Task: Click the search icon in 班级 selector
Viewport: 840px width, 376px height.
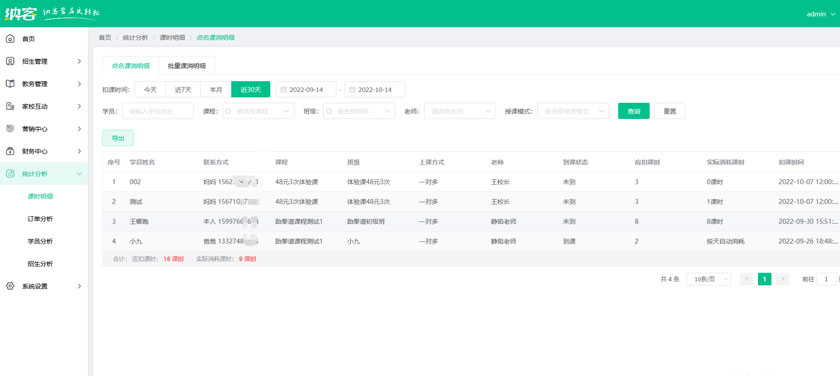Action: [329, 111]
